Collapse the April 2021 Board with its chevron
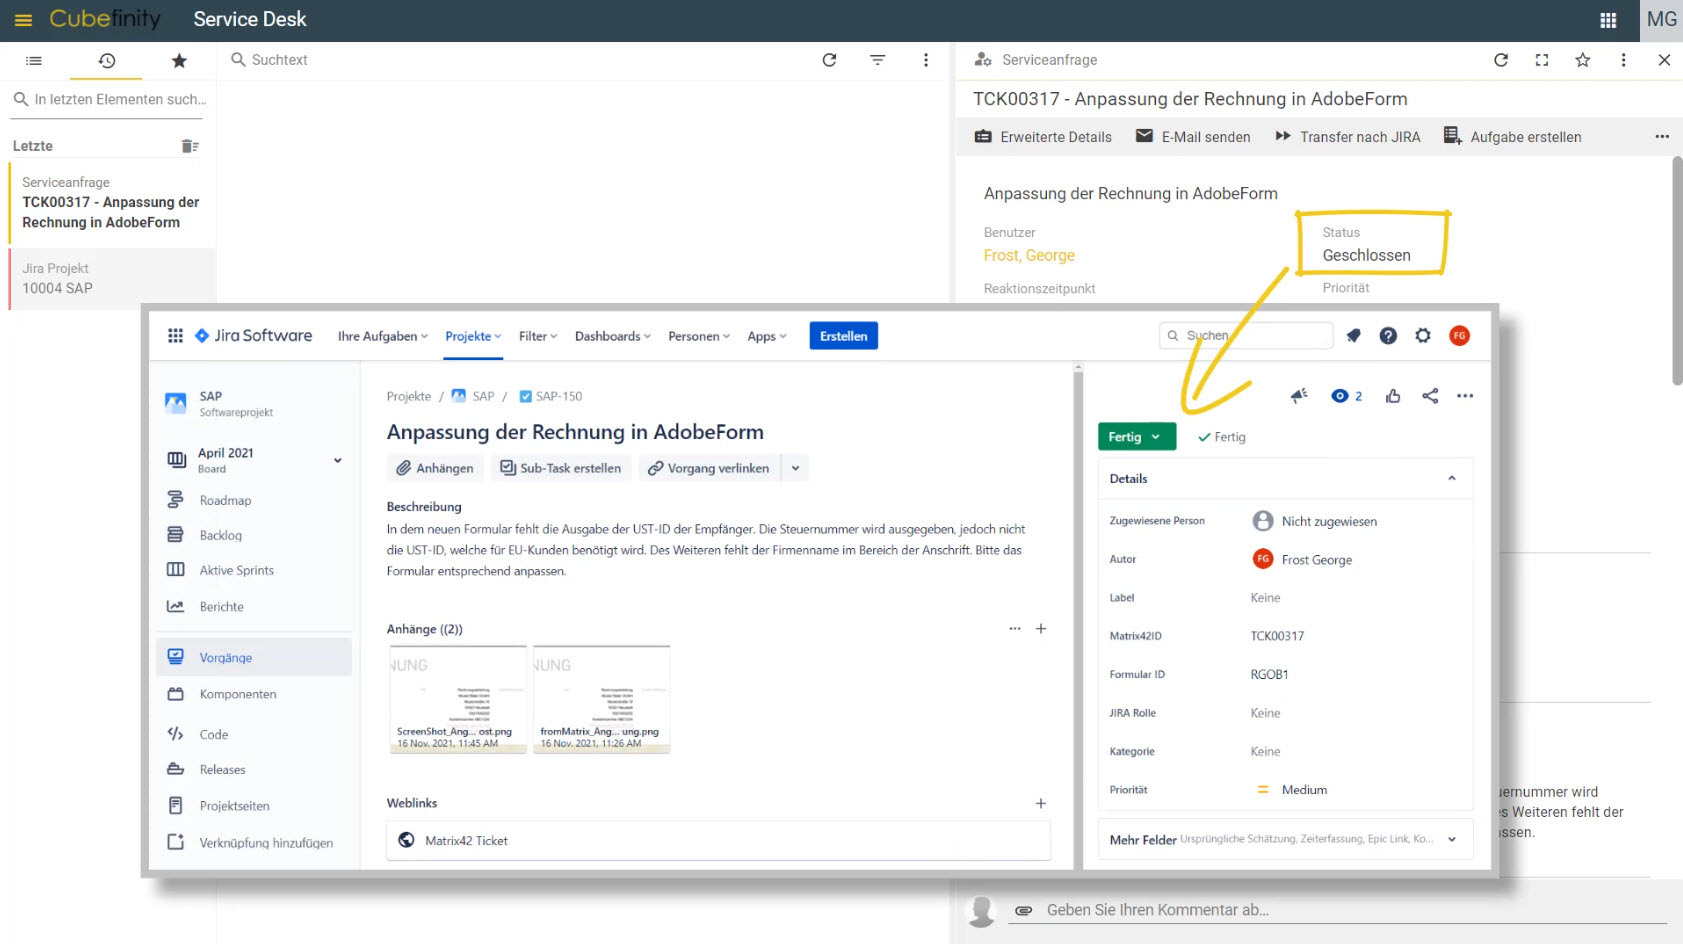Image resolution: width=1683 pixels, height=944 pixels. (336, 460)
